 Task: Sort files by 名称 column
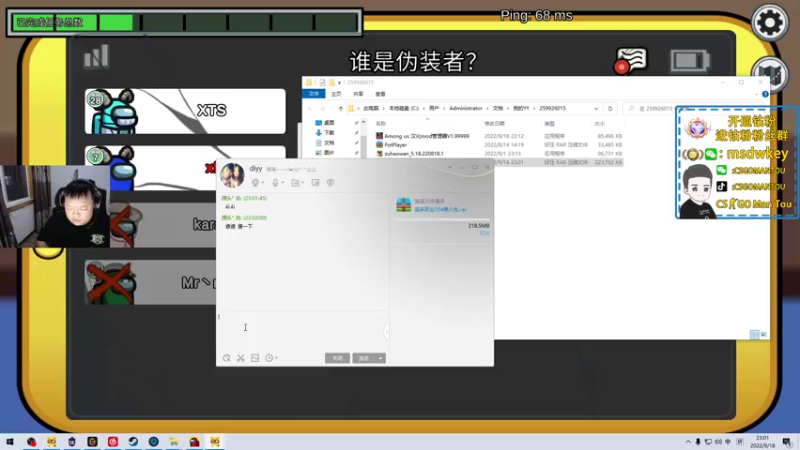(x=381, y=123)
